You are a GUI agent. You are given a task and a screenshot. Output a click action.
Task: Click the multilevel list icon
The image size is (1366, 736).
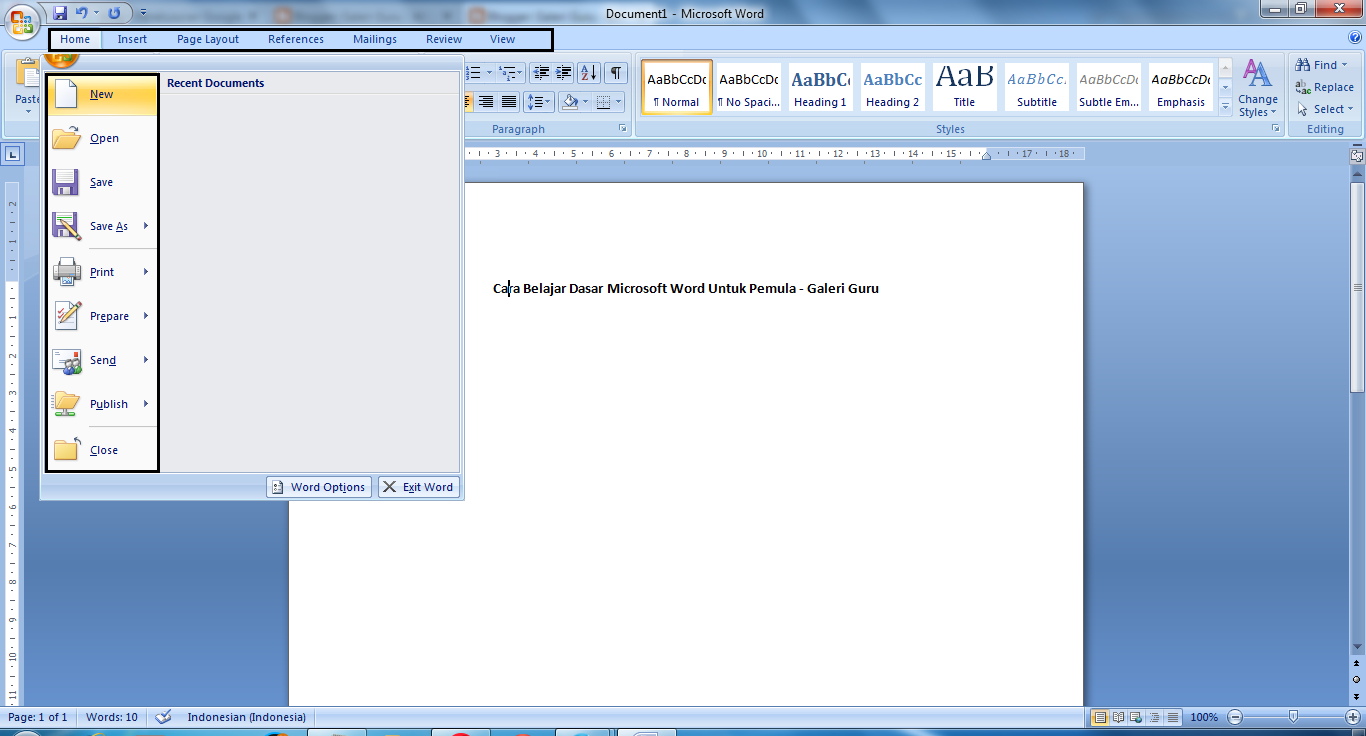click(510, 72)
